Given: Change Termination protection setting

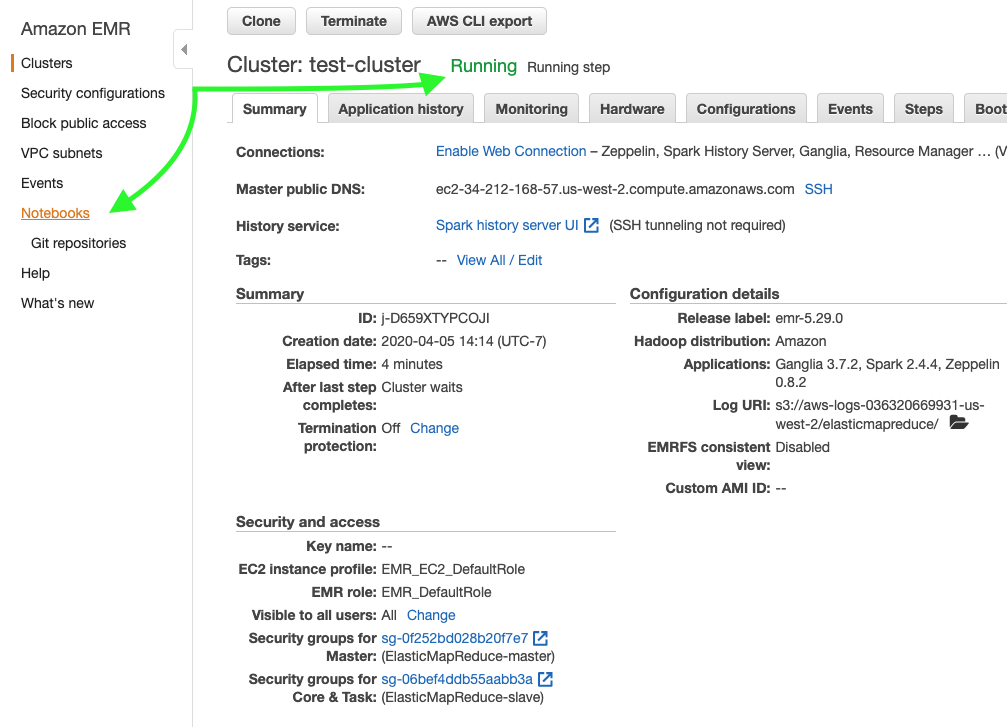Looking at the screenshot, I should click(434, 428).
